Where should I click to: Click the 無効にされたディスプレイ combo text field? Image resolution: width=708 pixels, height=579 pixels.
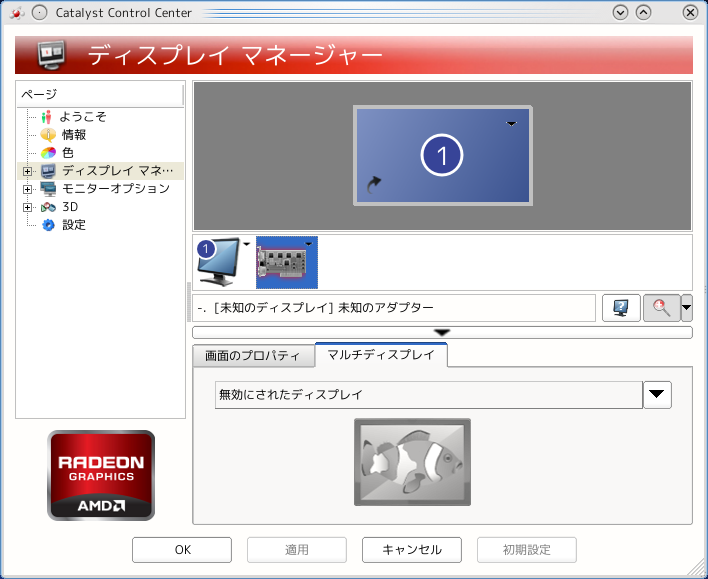429,395
